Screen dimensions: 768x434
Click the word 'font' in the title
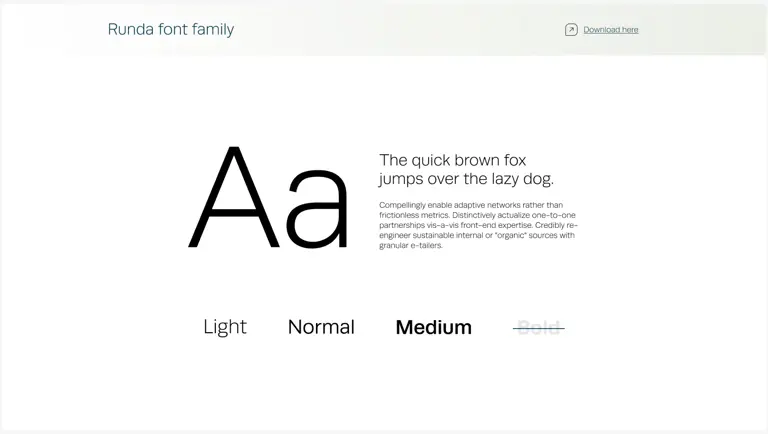(x=173, y=29)
